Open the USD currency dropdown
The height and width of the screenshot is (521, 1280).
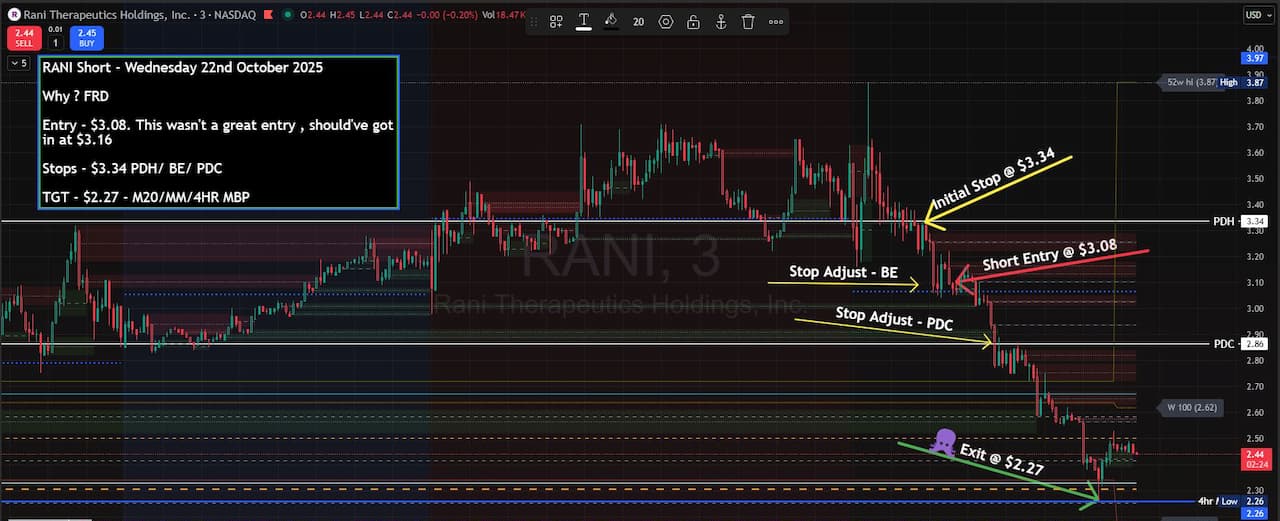click(1255, 14)
